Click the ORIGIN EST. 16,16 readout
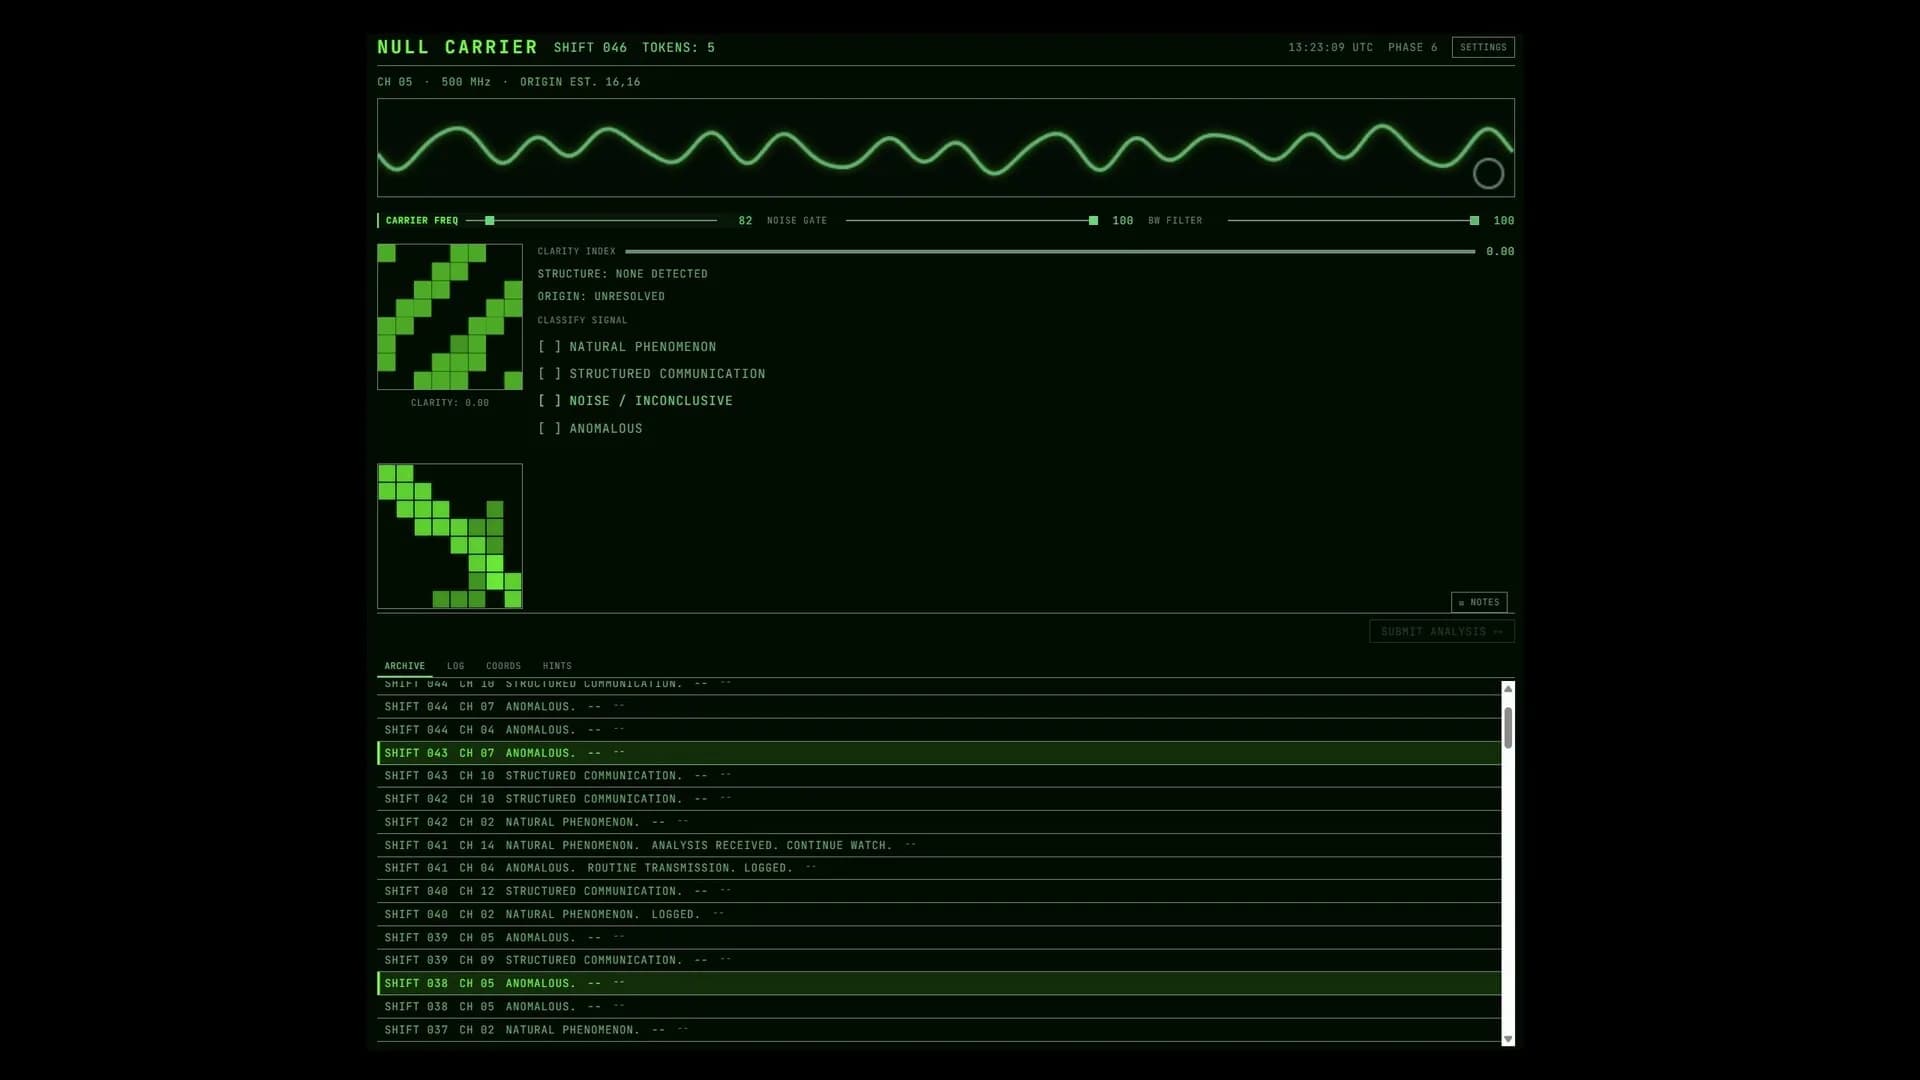The image size is (1920, 1080). [580, 82]
